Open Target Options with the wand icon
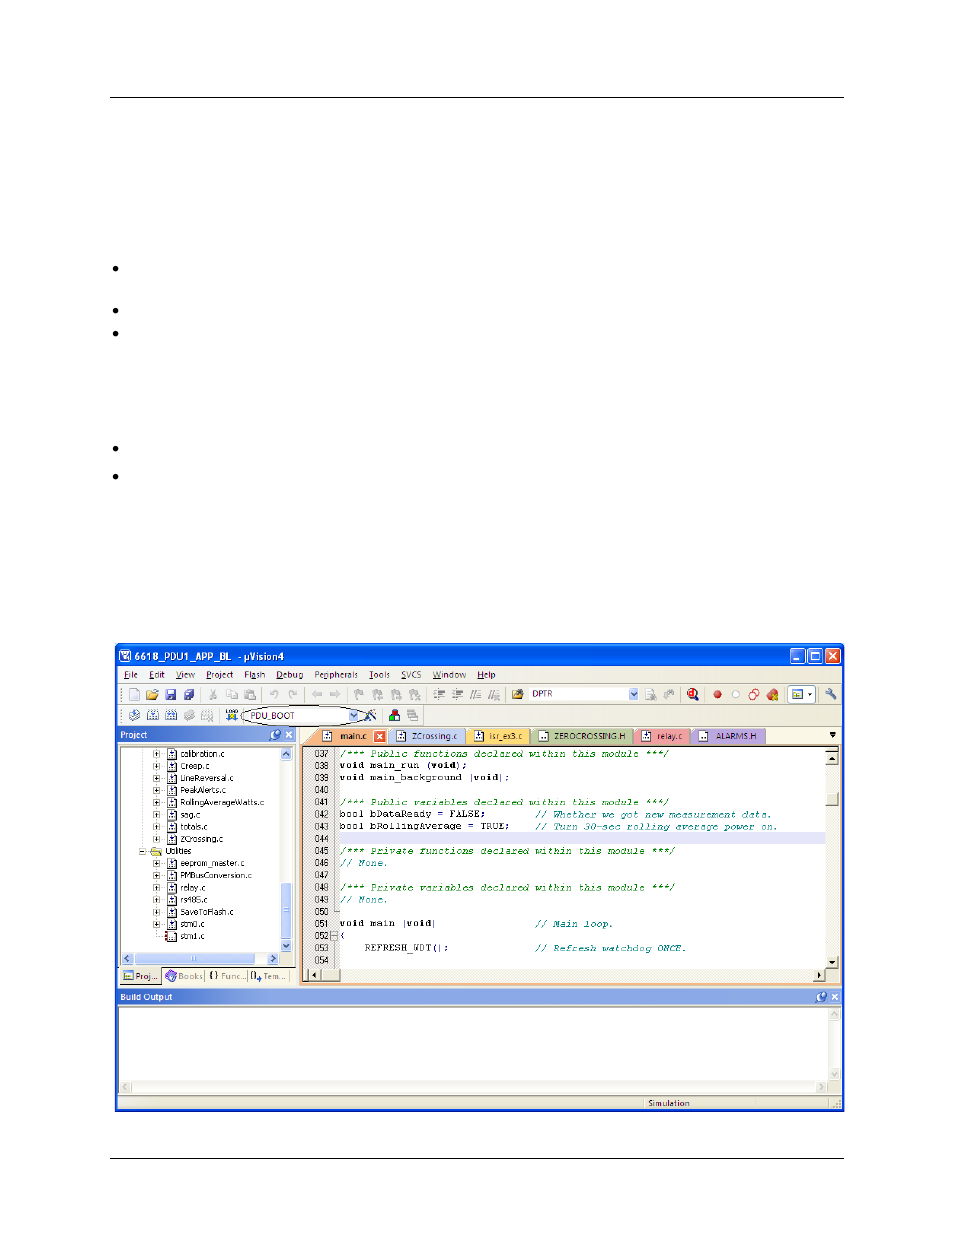The height and width of the screenshot is (1235, 954). 370,715
